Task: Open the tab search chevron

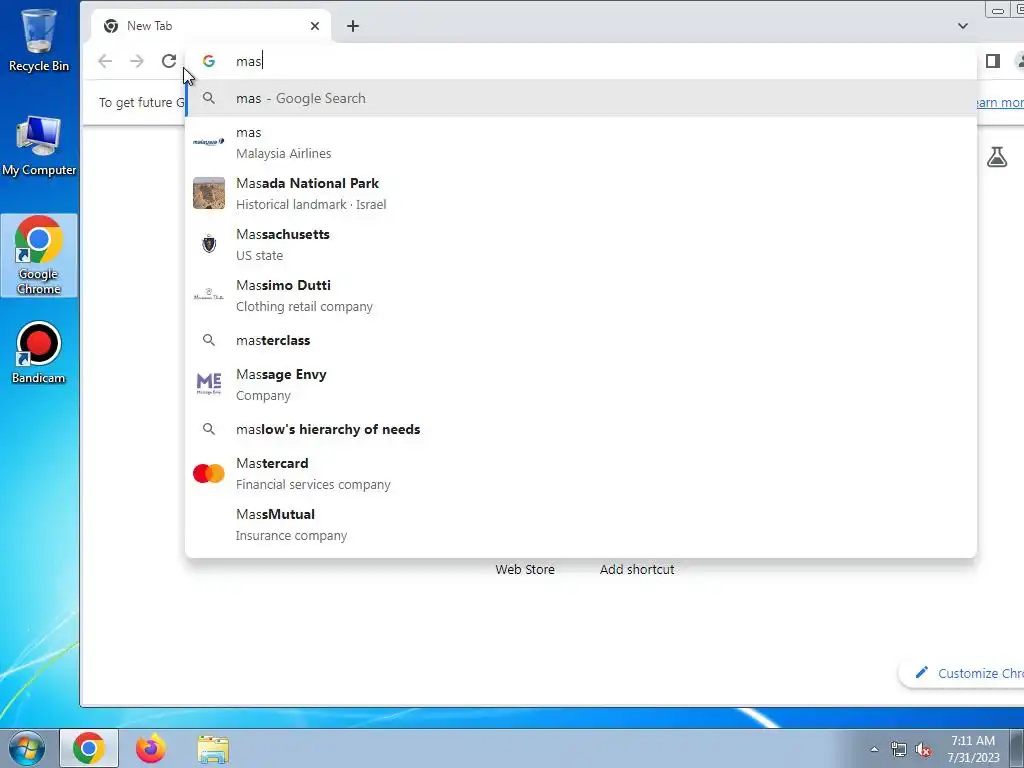Action: 963,25
